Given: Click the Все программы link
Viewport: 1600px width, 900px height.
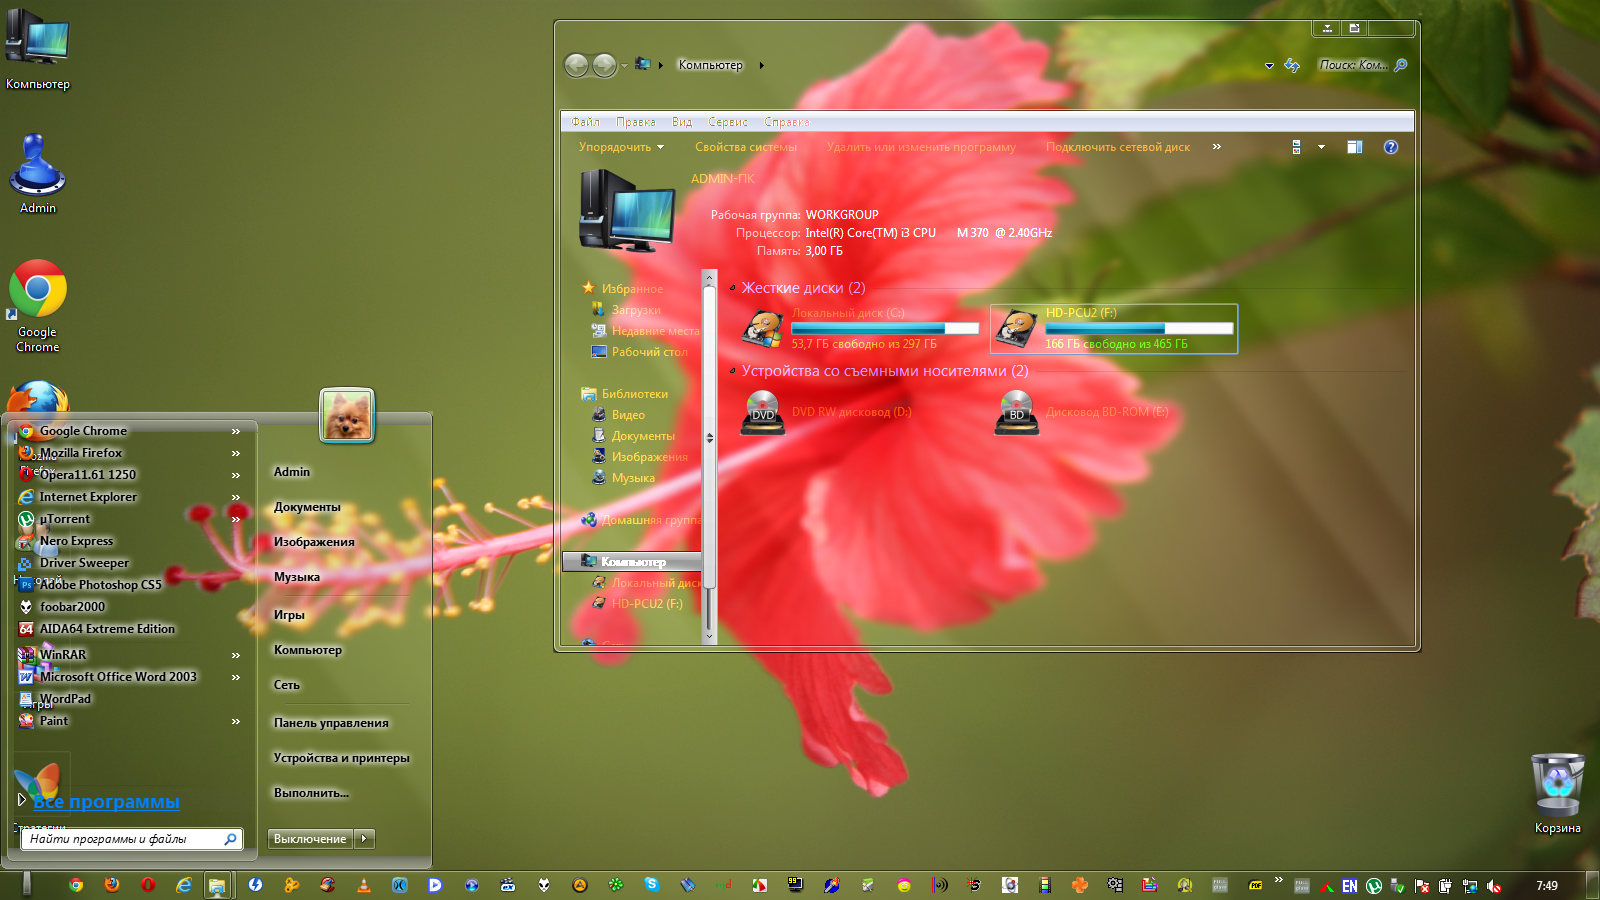Looking at the screenshot, I should click(x=106, y=802).
